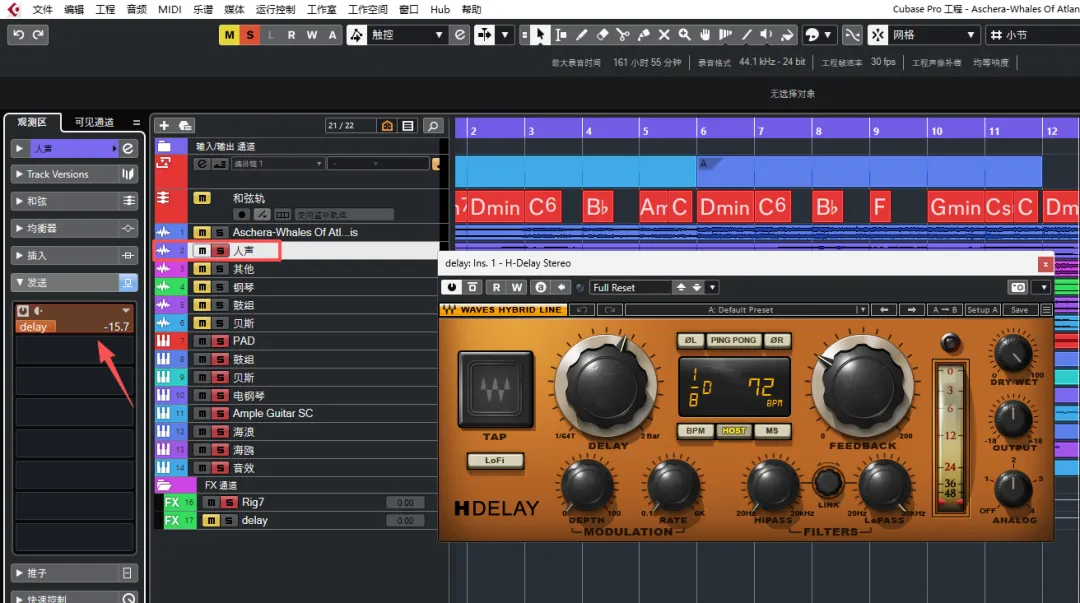Image resolution: width=1080 pixels, height=603 pixels.
Task: Select the Draw pencil tool
Action: pyautogui.click(x=581, y=34)
